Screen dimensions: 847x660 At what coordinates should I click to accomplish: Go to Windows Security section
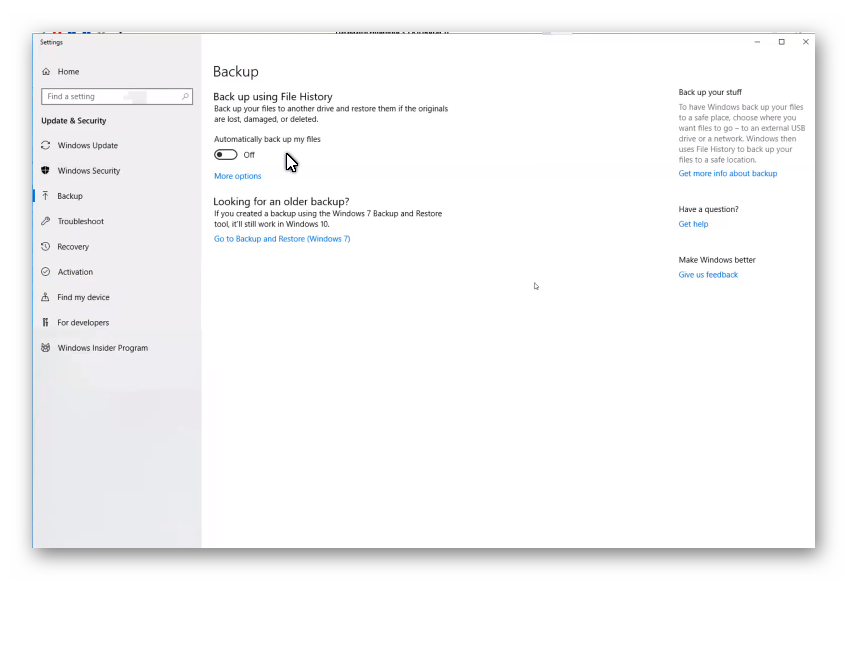pyautogui.click(x=89, y=171)
